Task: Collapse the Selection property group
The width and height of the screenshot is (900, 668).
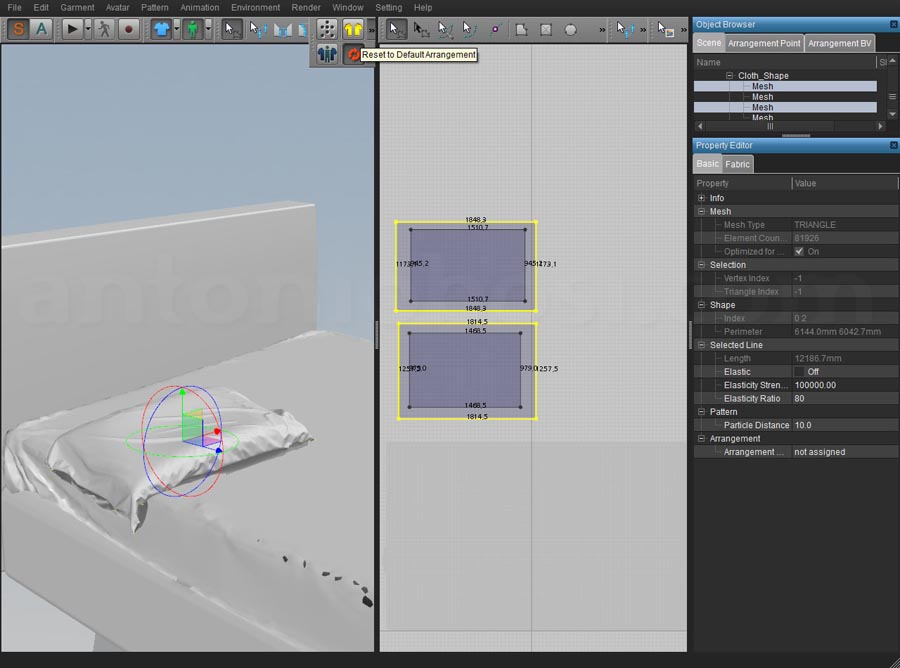Action: pyautogui.click(x=701, y=265)
